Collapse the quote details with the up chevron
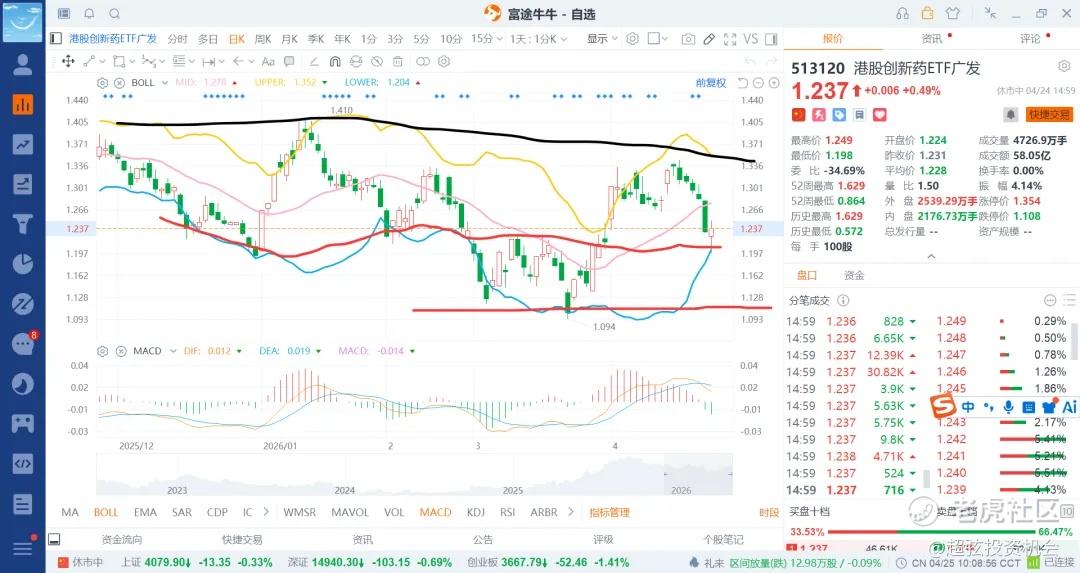 pos(931,256)
